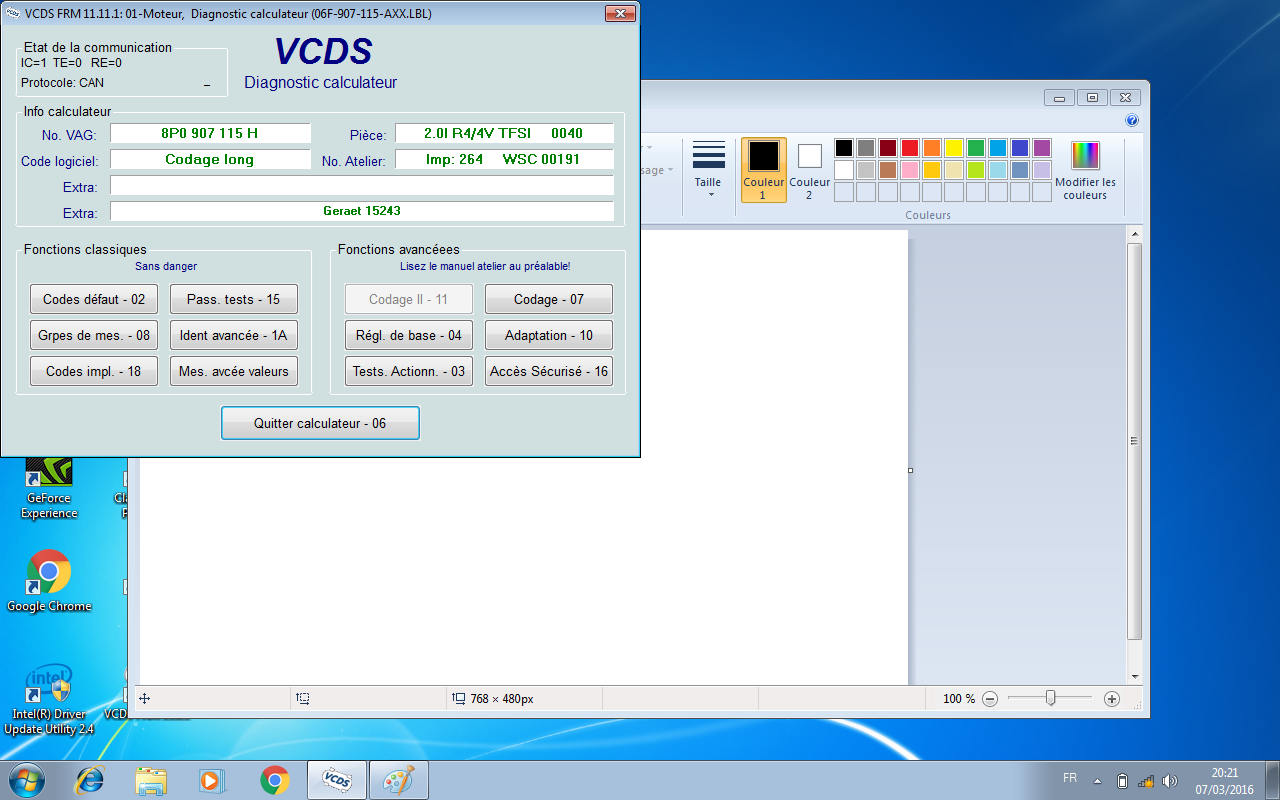Pick the green color swatch

click(976, 148)
